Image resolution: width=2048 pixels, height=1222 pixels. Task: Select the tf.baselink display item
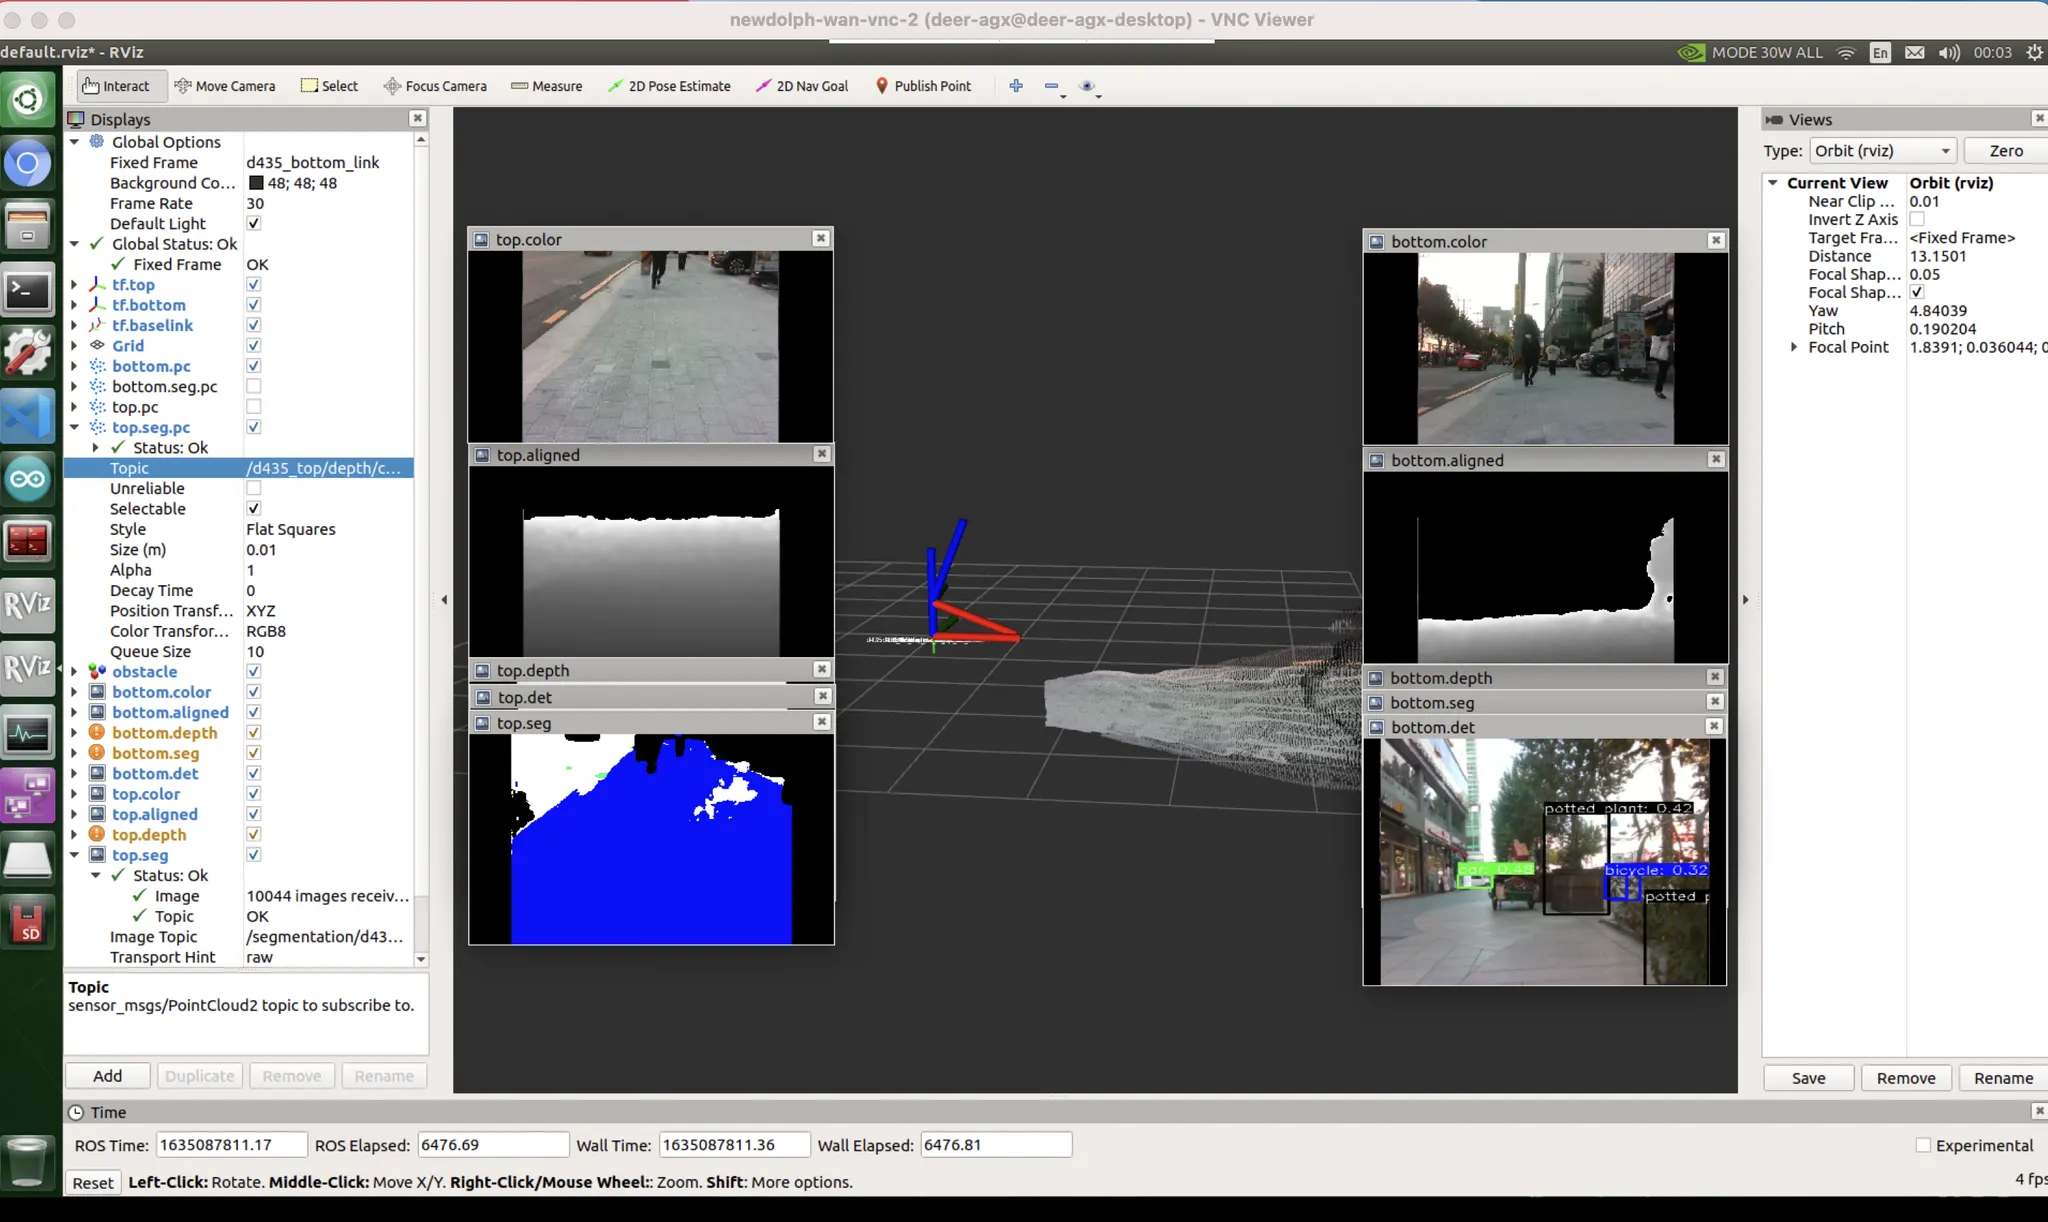[152, 325]
